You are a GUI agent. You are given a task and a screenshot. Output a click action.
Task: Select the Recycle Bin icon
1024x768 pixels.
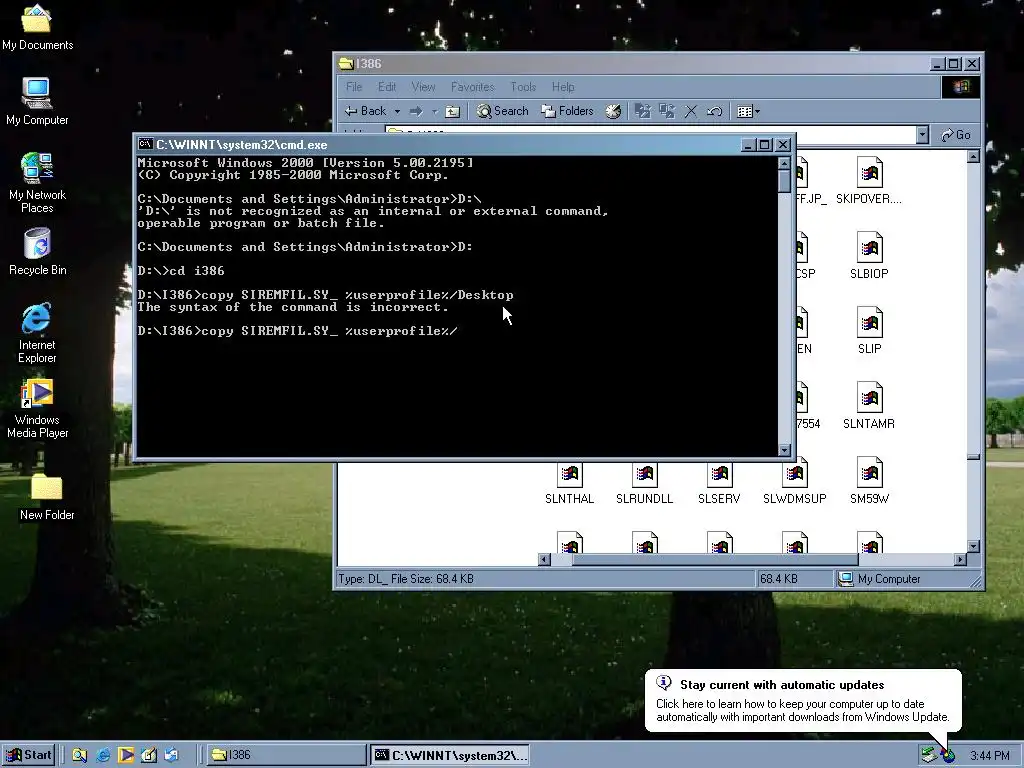point(37,251)
